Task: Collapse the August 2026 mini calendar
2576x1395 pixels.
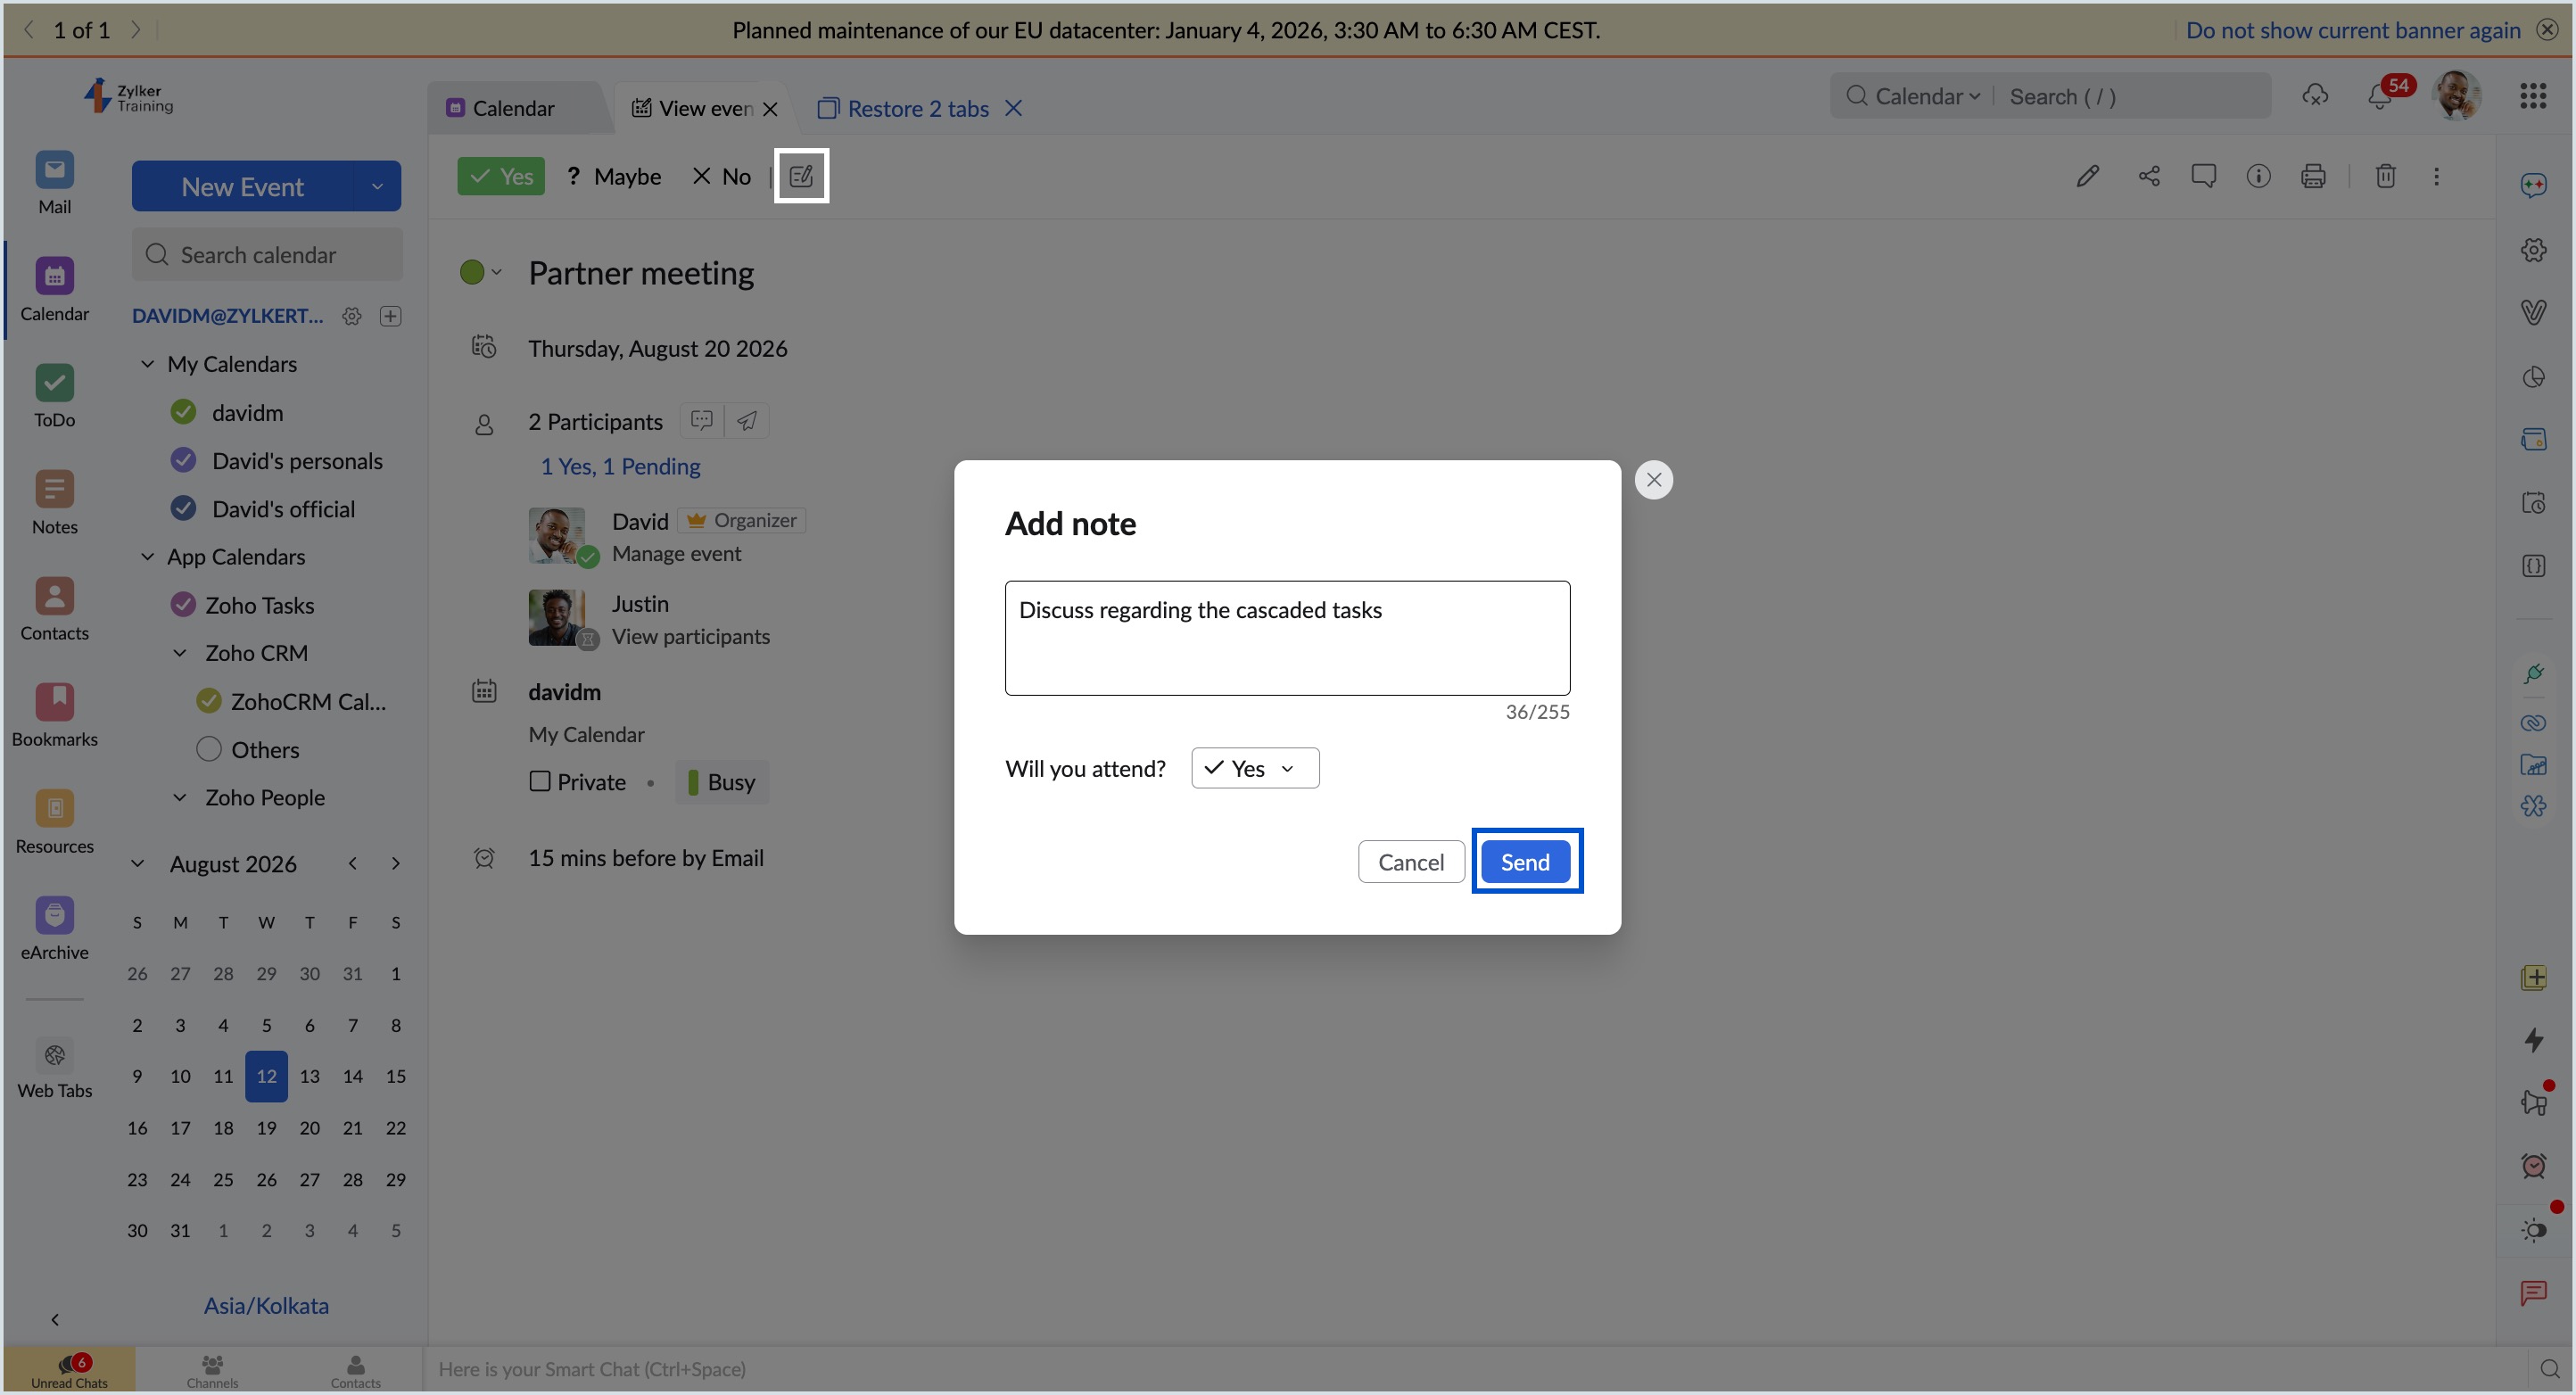Action: (x=138, y=863)
